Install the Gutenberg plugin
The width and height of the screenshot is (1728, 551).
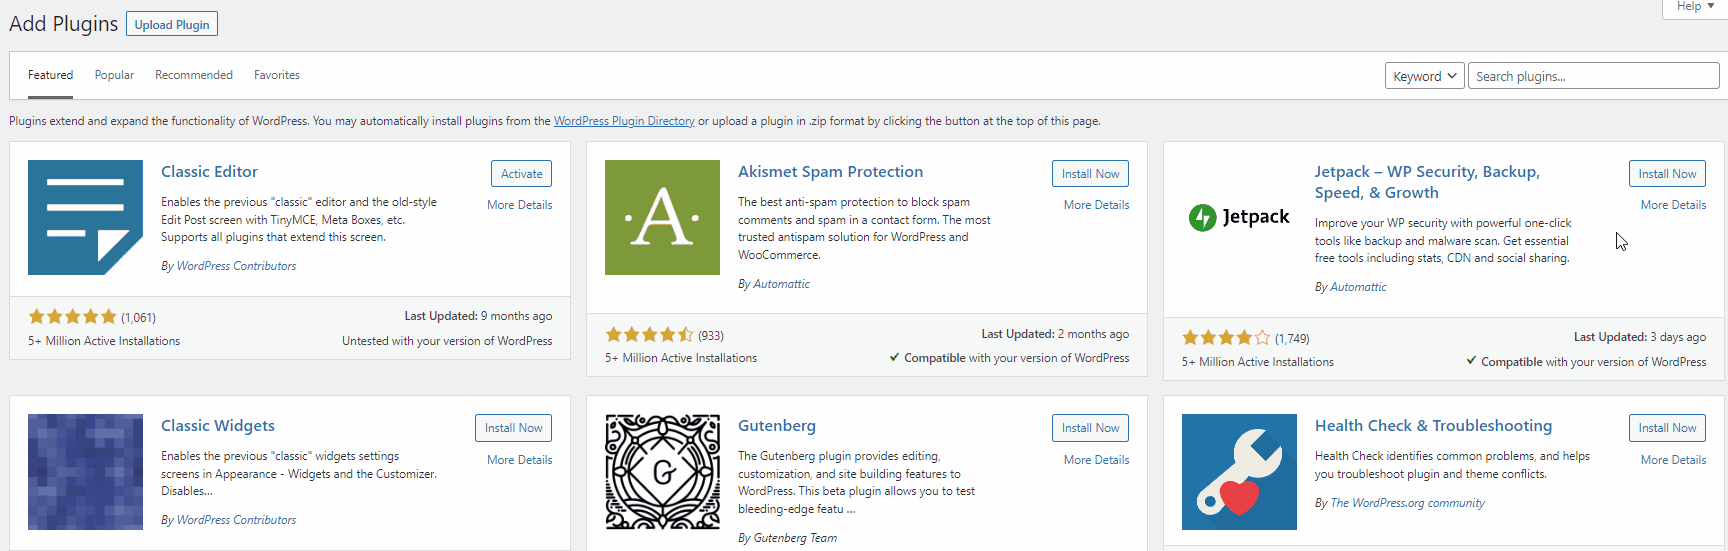(1091, 428)
